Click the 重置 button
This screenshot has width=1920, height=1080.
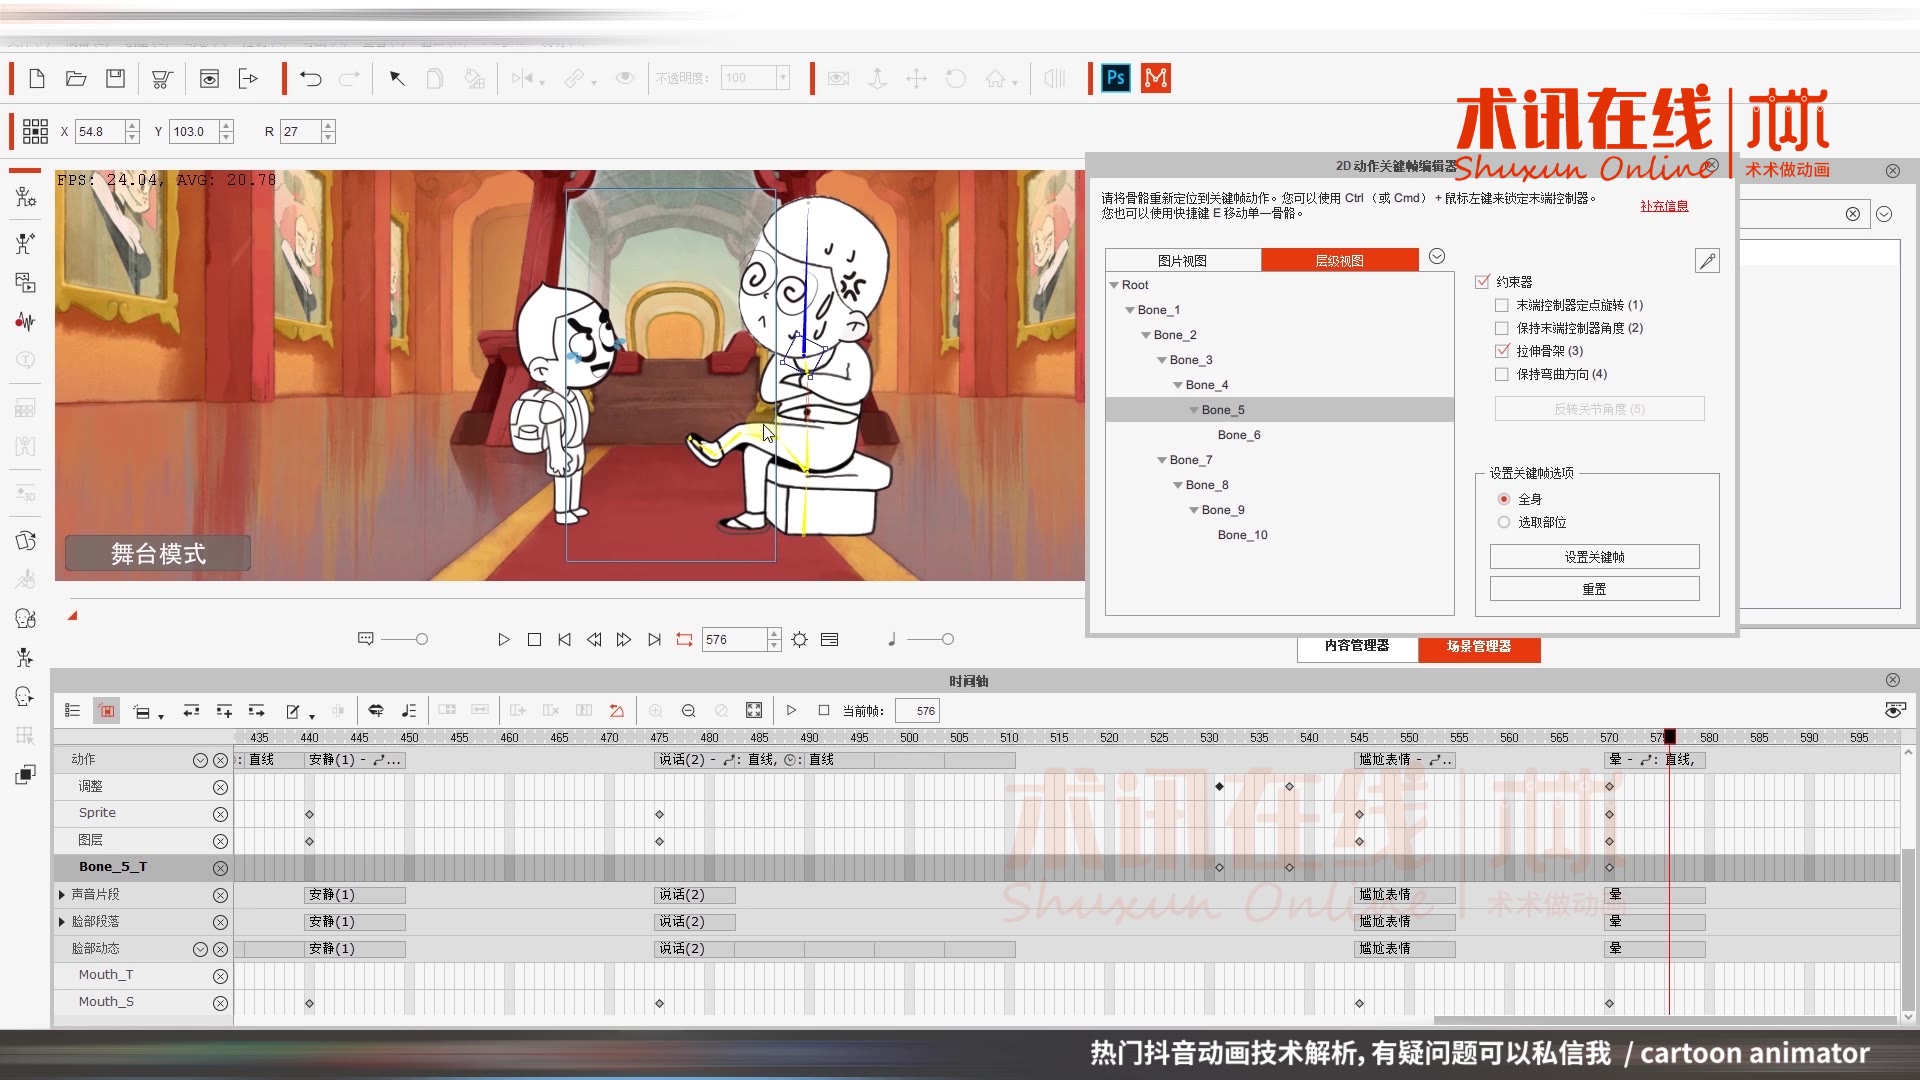click(x=1595, y=589)
